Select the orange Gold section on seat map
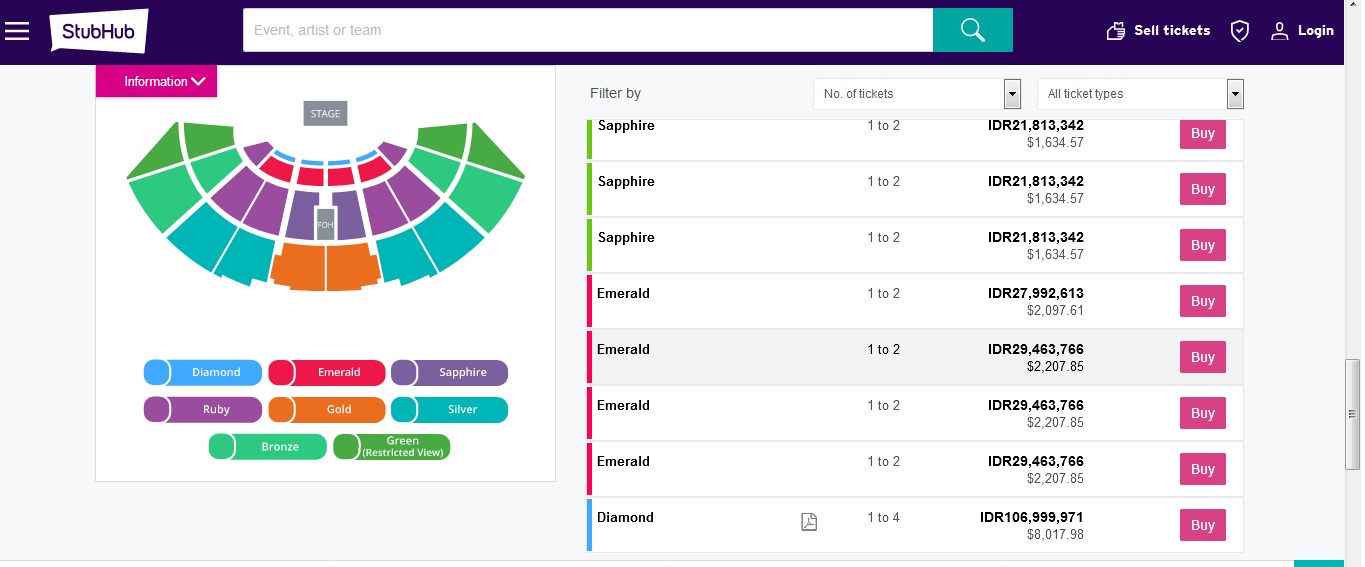The height and width of the screenshot is (567, 1365). coord(325,266)
